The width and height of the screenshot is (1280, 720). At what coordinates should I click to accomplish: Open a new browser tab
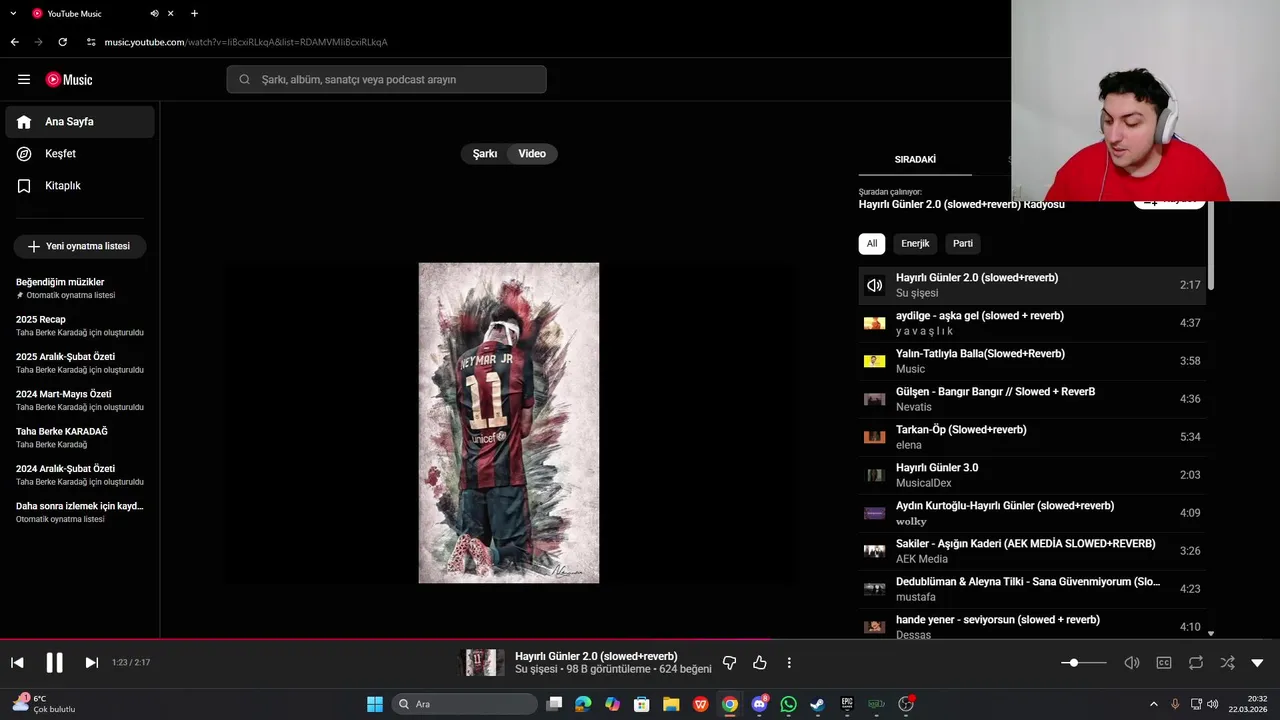[x=194, y=14]
